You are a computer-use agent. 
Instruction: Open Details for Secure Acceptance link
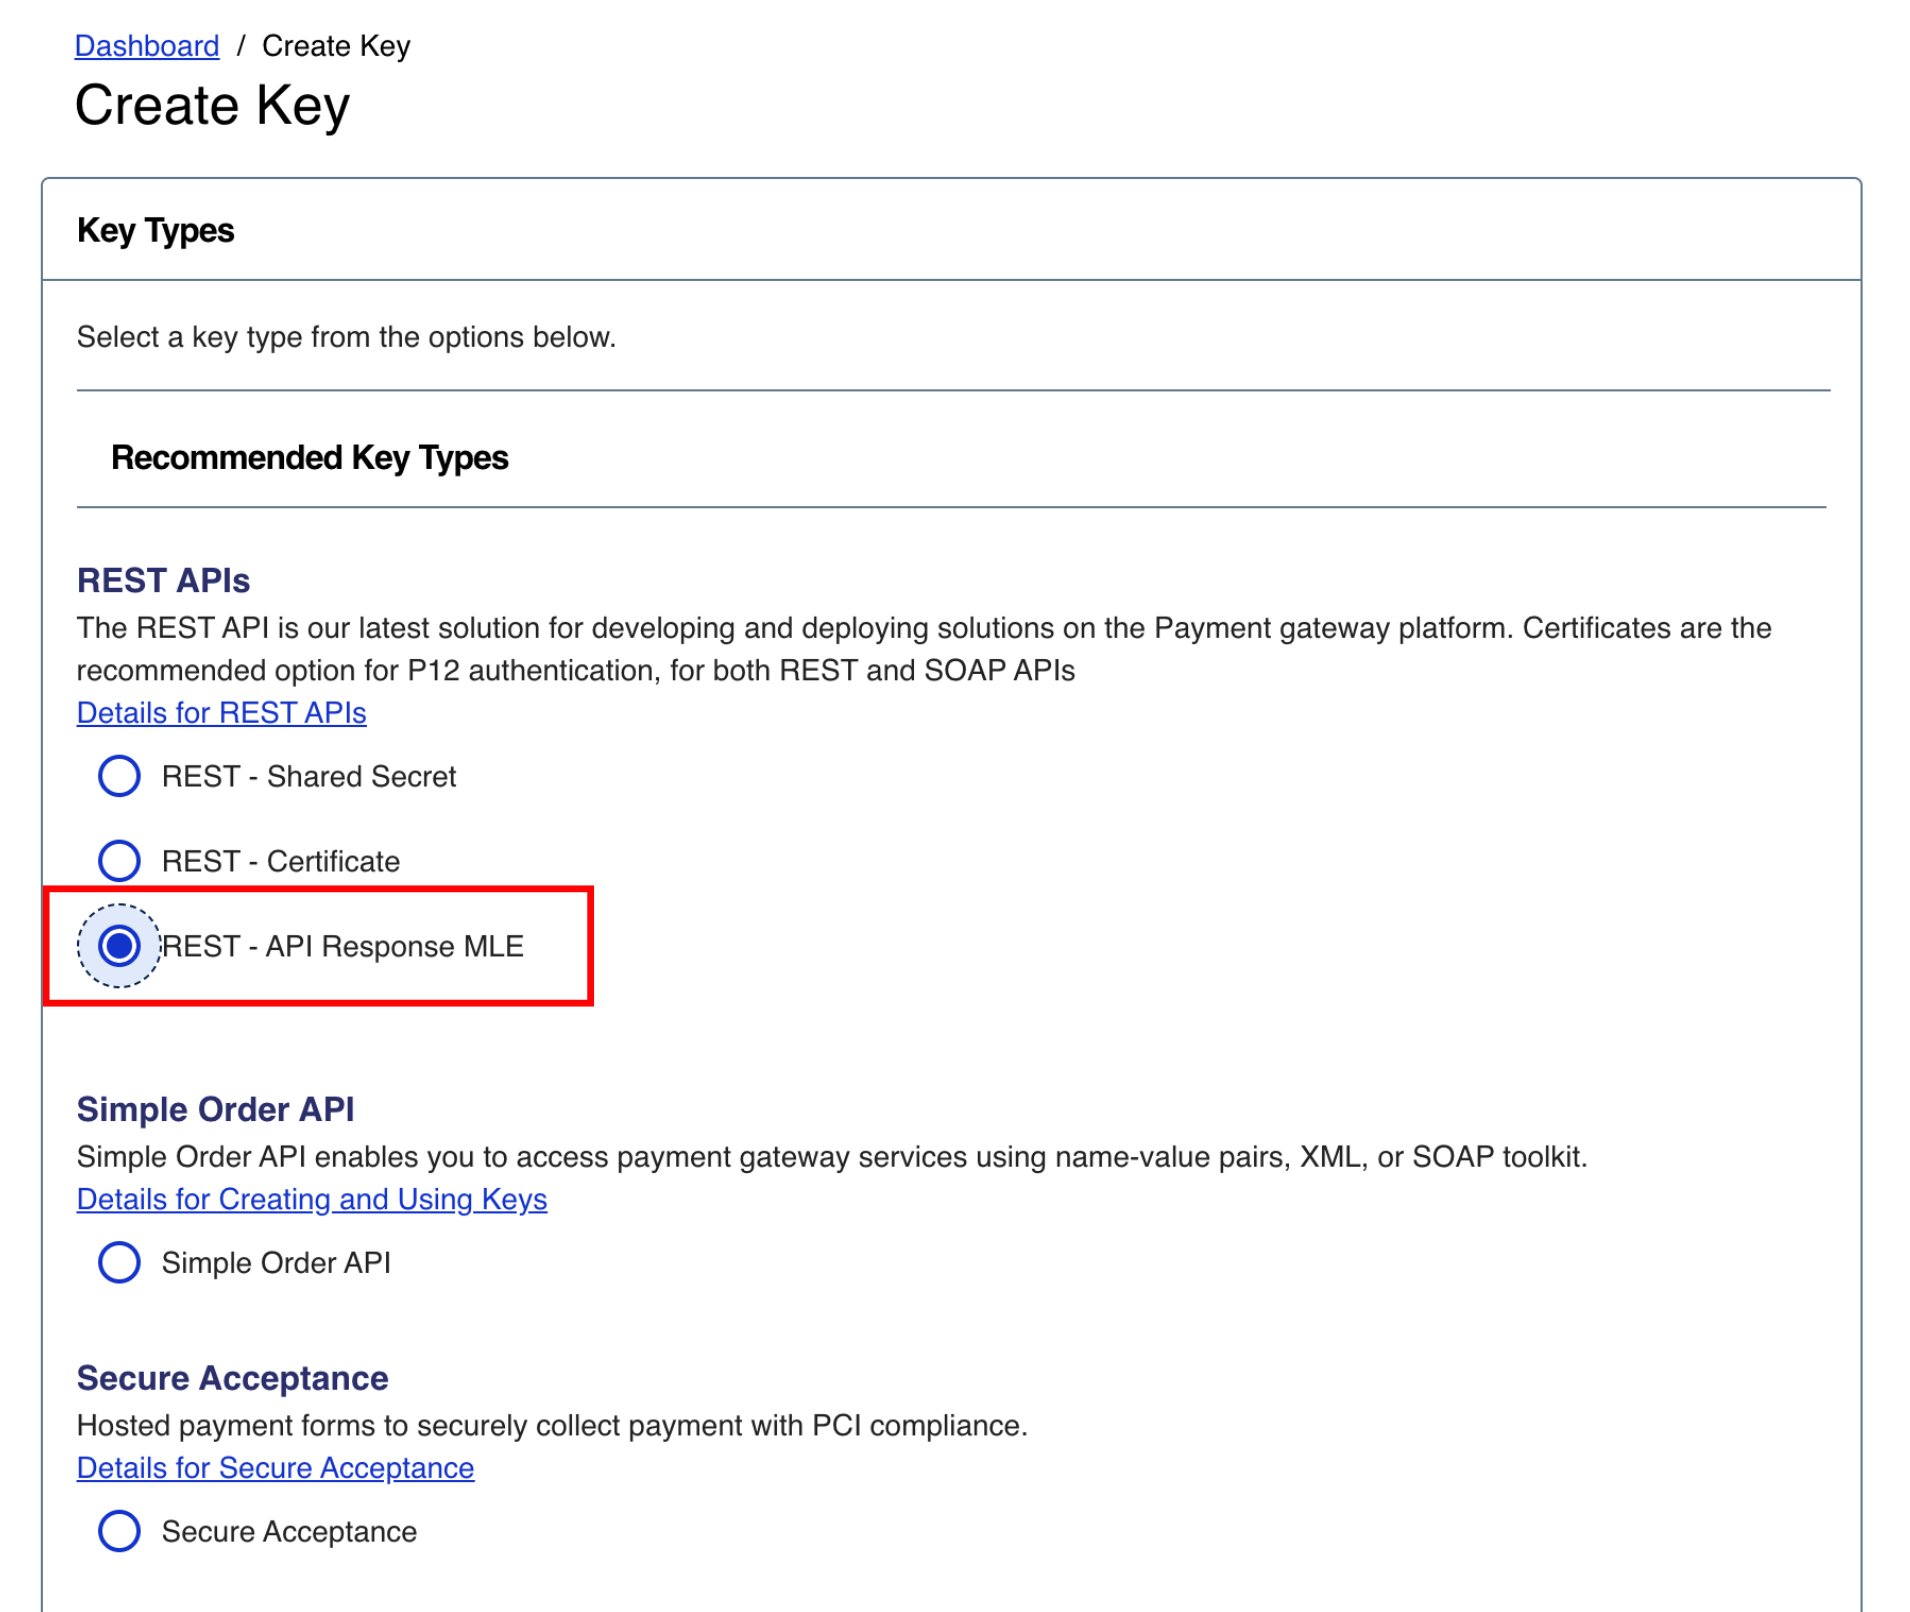pos(276,1468)
